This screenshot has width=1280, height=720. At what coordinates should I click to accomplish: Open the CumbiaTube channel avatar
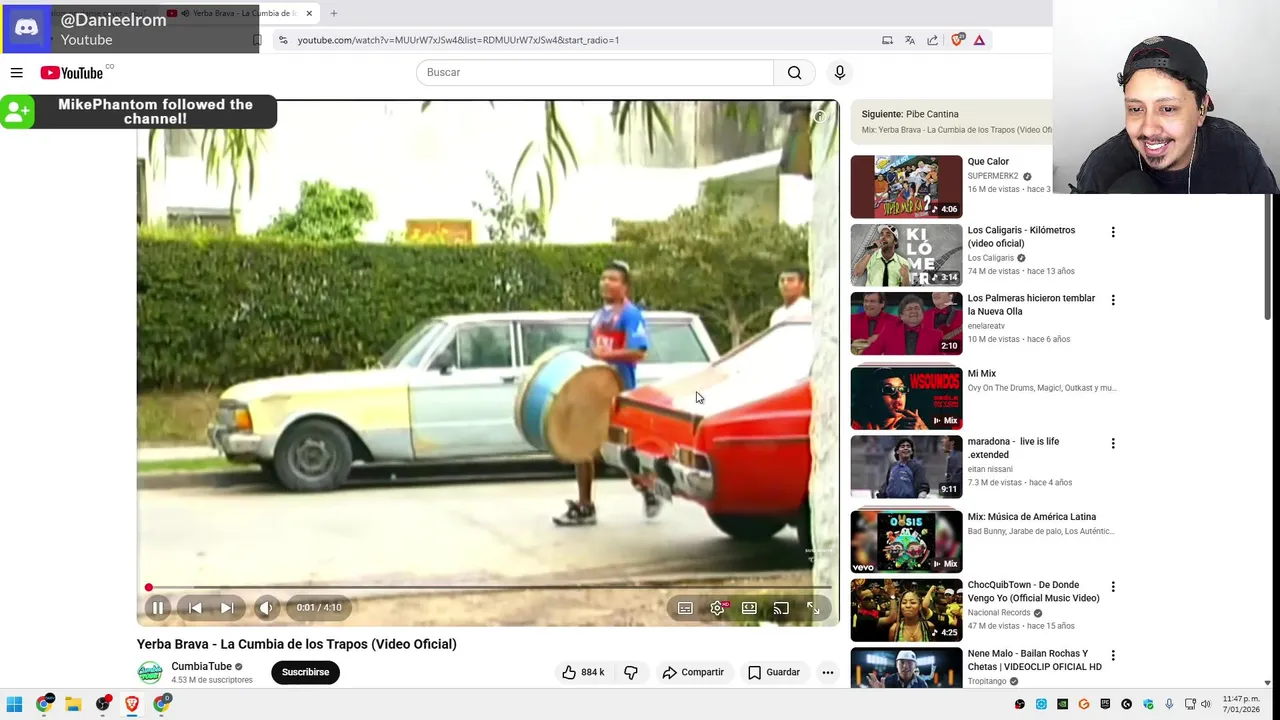150,672
